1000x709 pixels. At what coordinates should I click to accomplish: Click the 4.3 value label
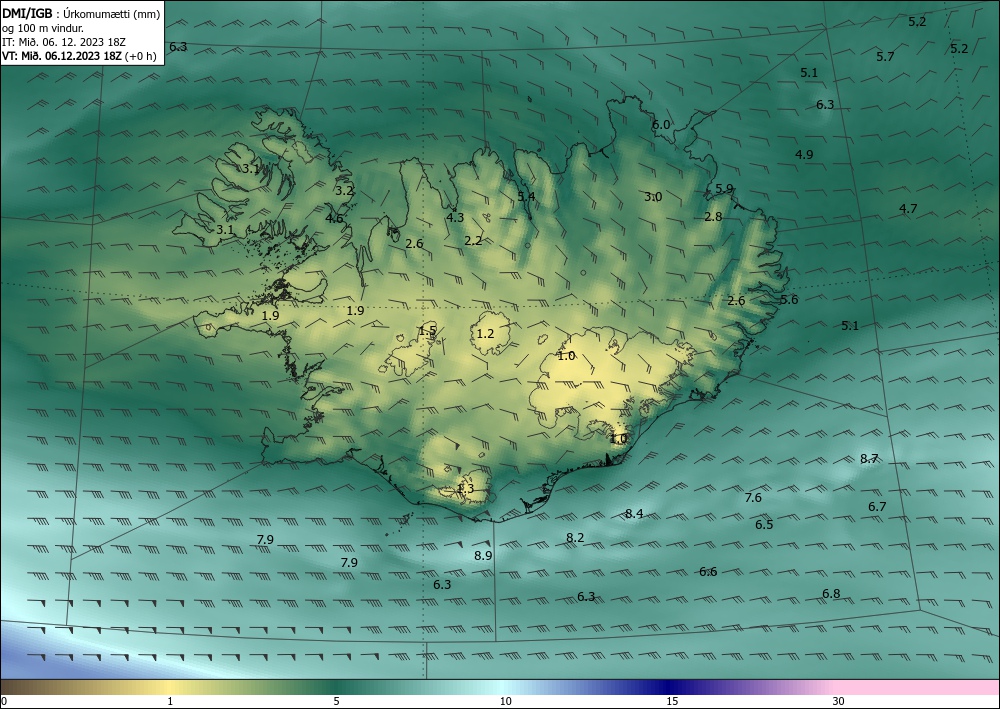click(455, 217)
